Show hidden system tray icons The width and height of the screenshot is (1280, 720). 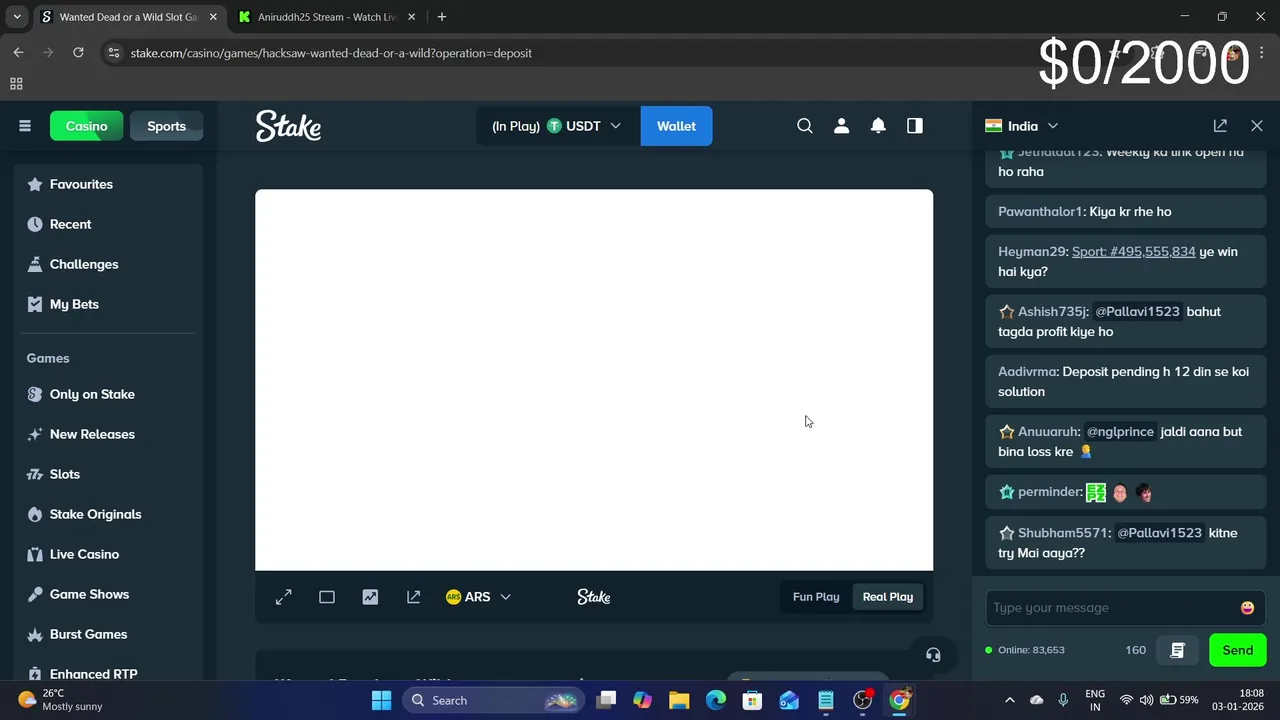click(x=1009, y=700)
